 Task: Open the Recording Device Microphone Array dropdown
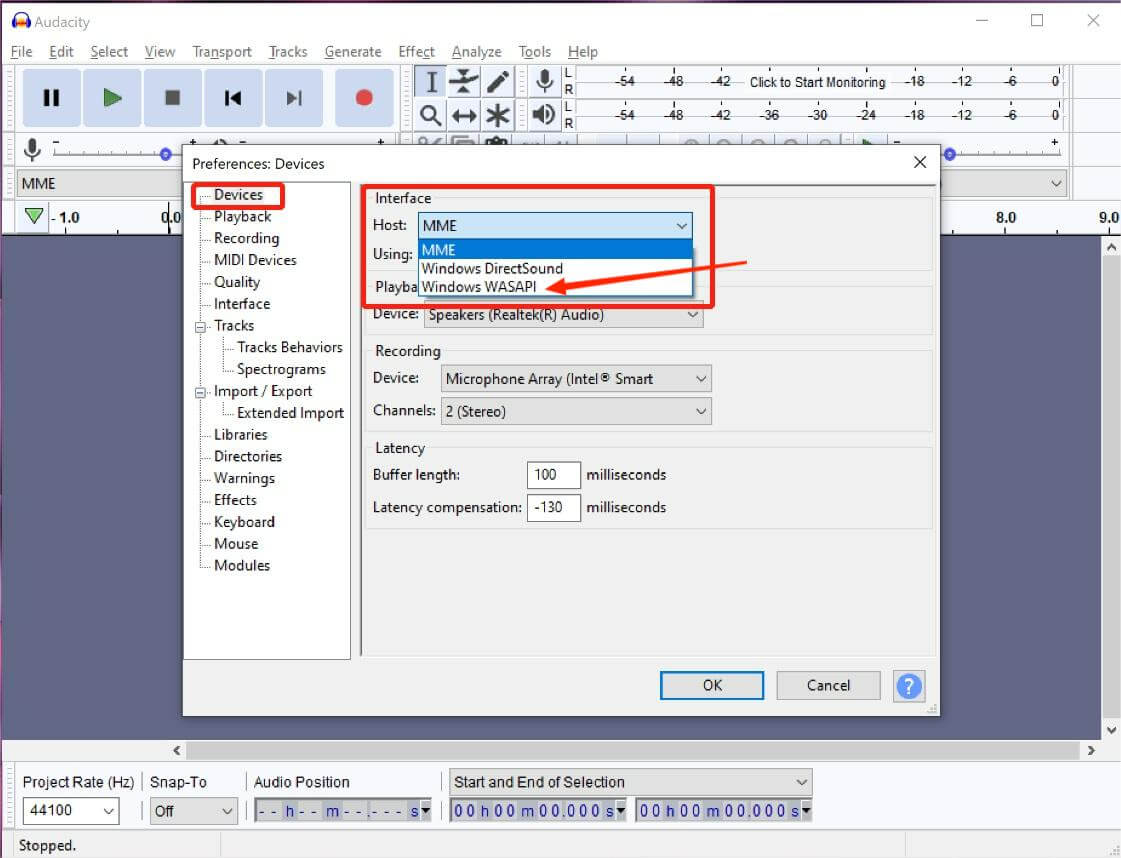pyautogui.click(x=576, y=379)
